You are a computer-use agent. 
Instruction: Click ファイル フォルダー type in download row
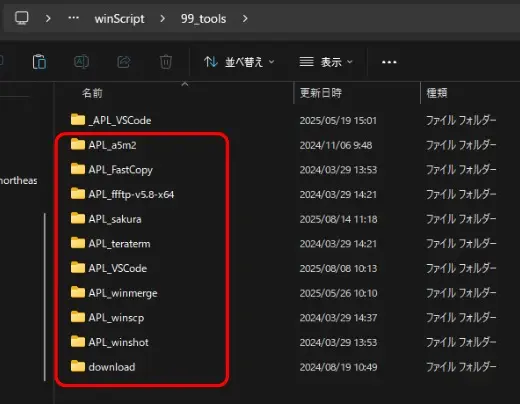tap(461, 367)
